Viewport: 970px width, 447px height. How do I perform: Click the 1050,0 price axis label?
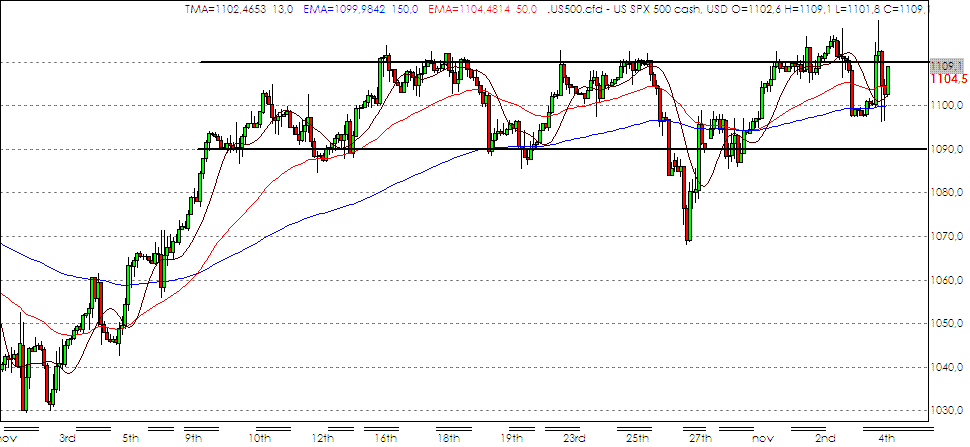click(948, 324)
